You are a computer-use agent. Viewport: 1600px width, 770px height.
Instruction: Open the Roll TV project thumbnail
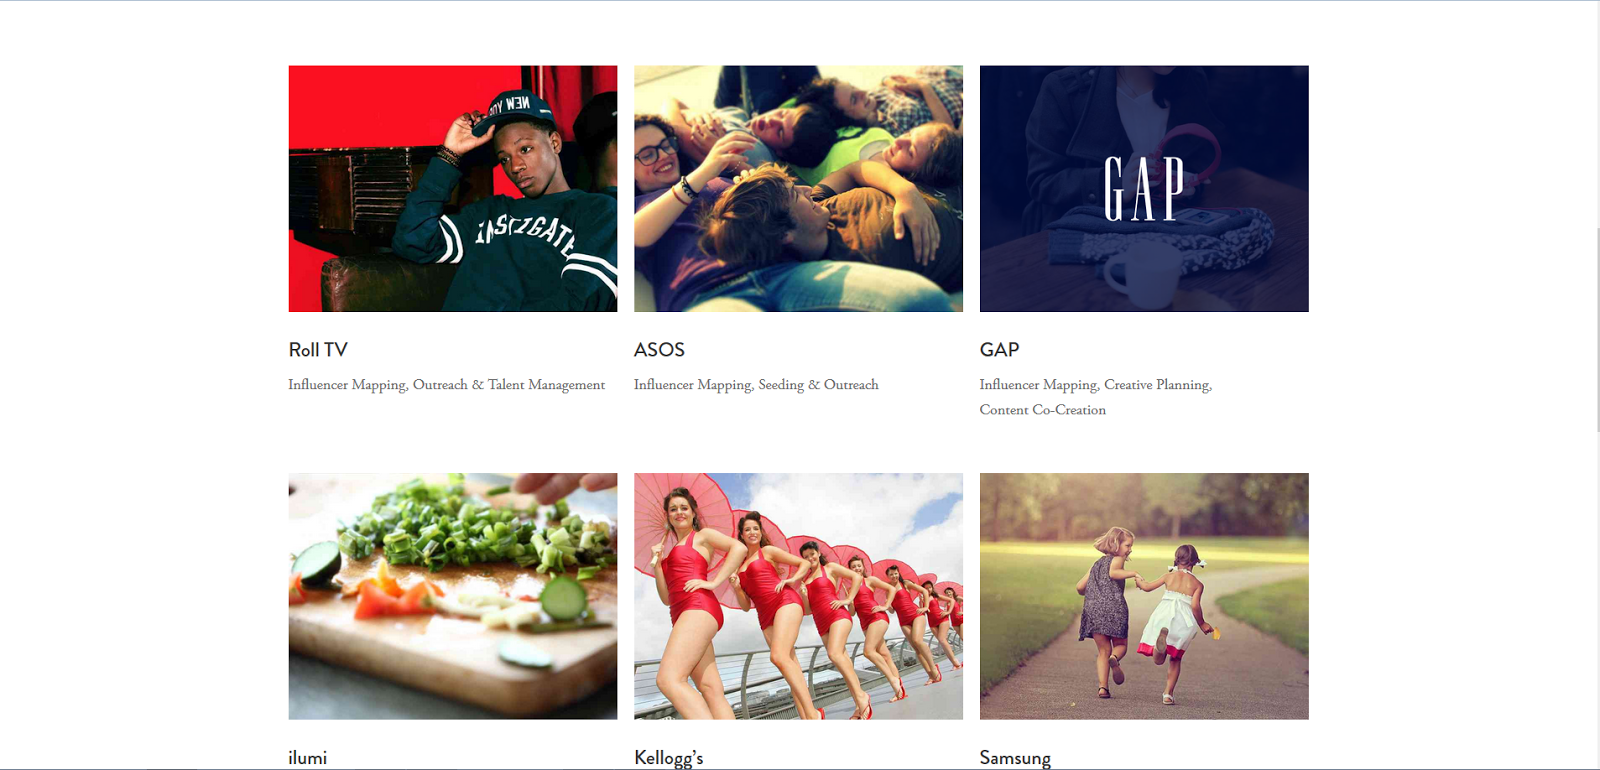pos(453,189)
